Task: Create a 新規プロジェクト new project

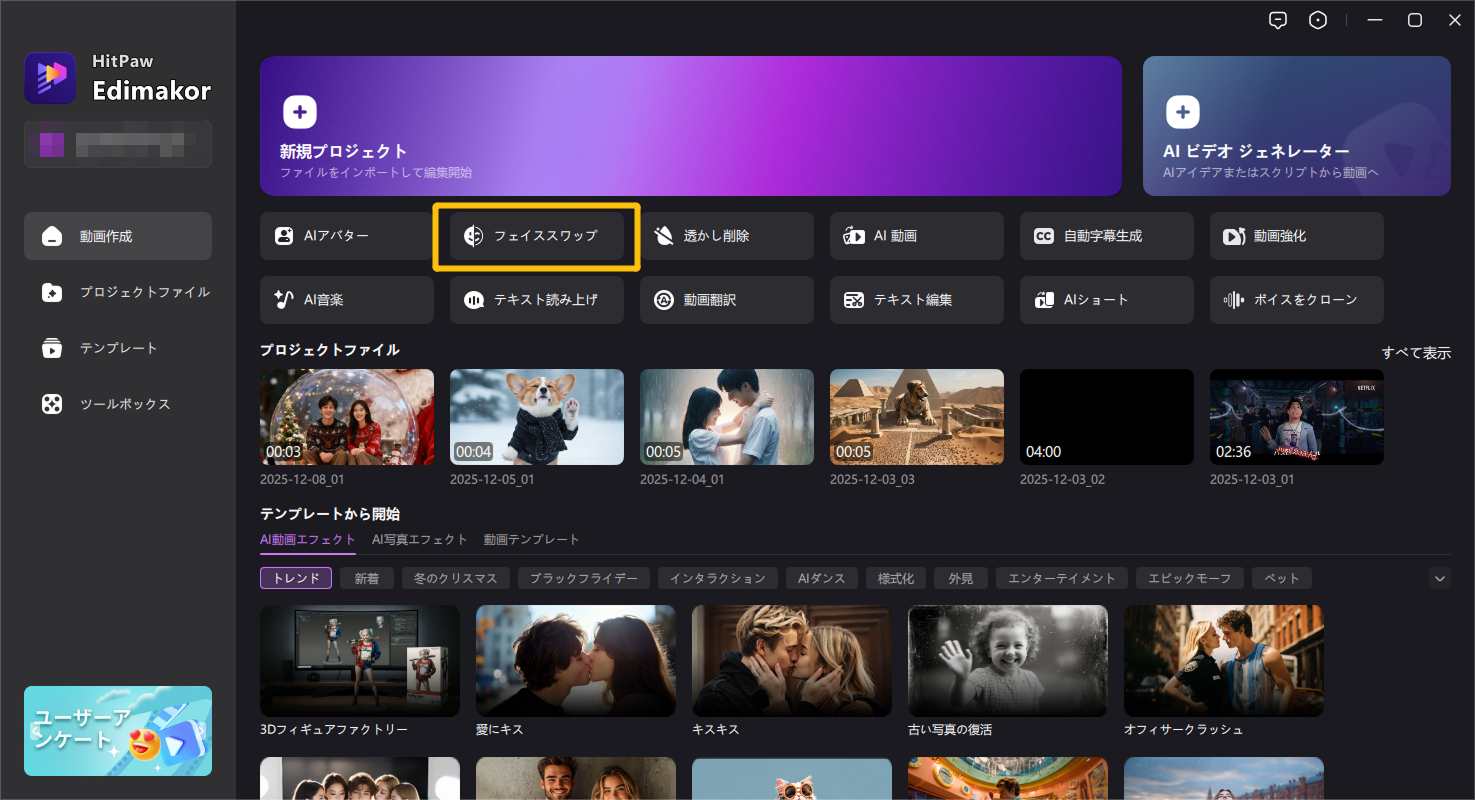Action: (690, 126)
